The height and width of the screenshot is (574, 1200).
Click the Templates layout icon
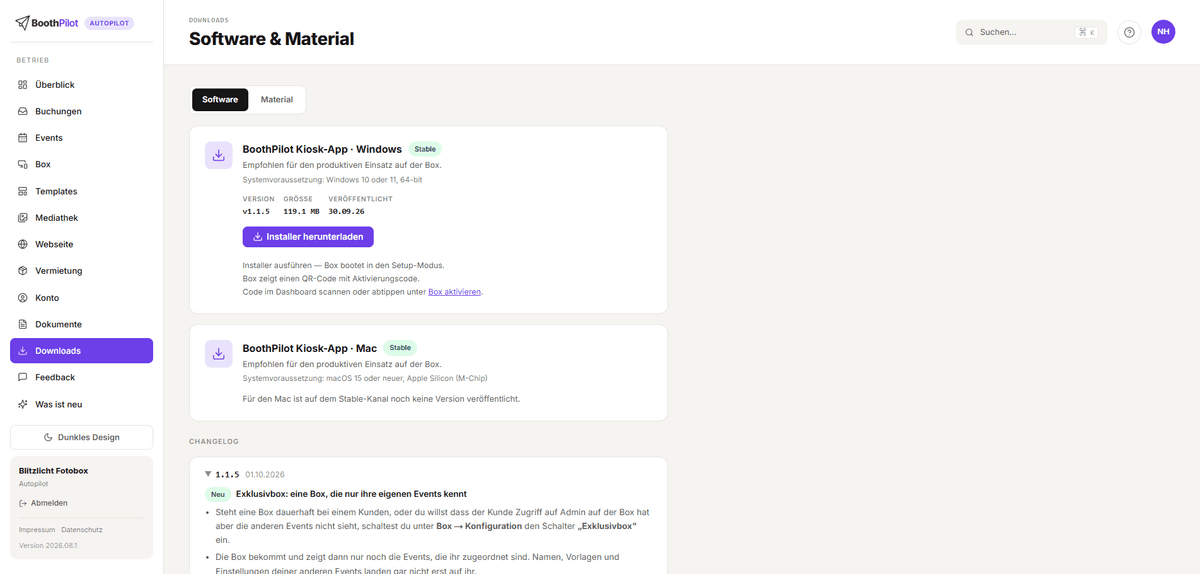23,191
